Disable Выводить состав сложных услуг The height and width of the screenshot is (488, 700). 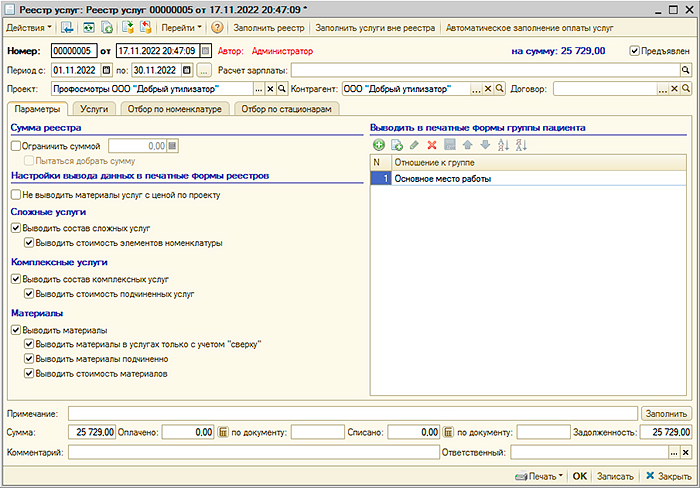[16, 228]
